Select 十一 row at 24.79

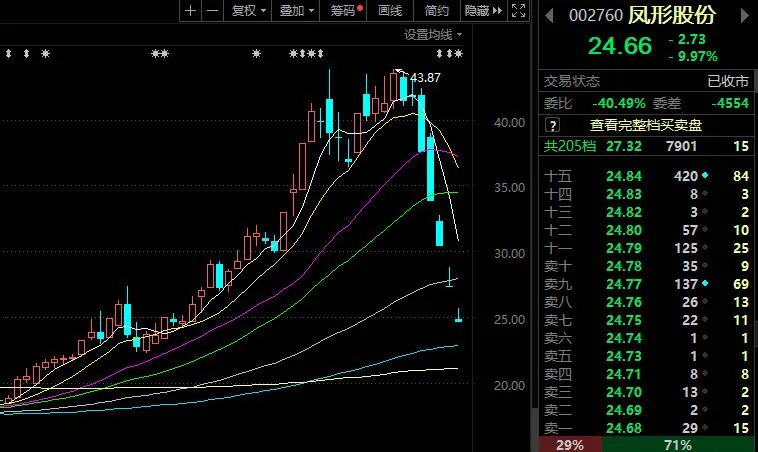pyautogui.click(x=646, y=248)
